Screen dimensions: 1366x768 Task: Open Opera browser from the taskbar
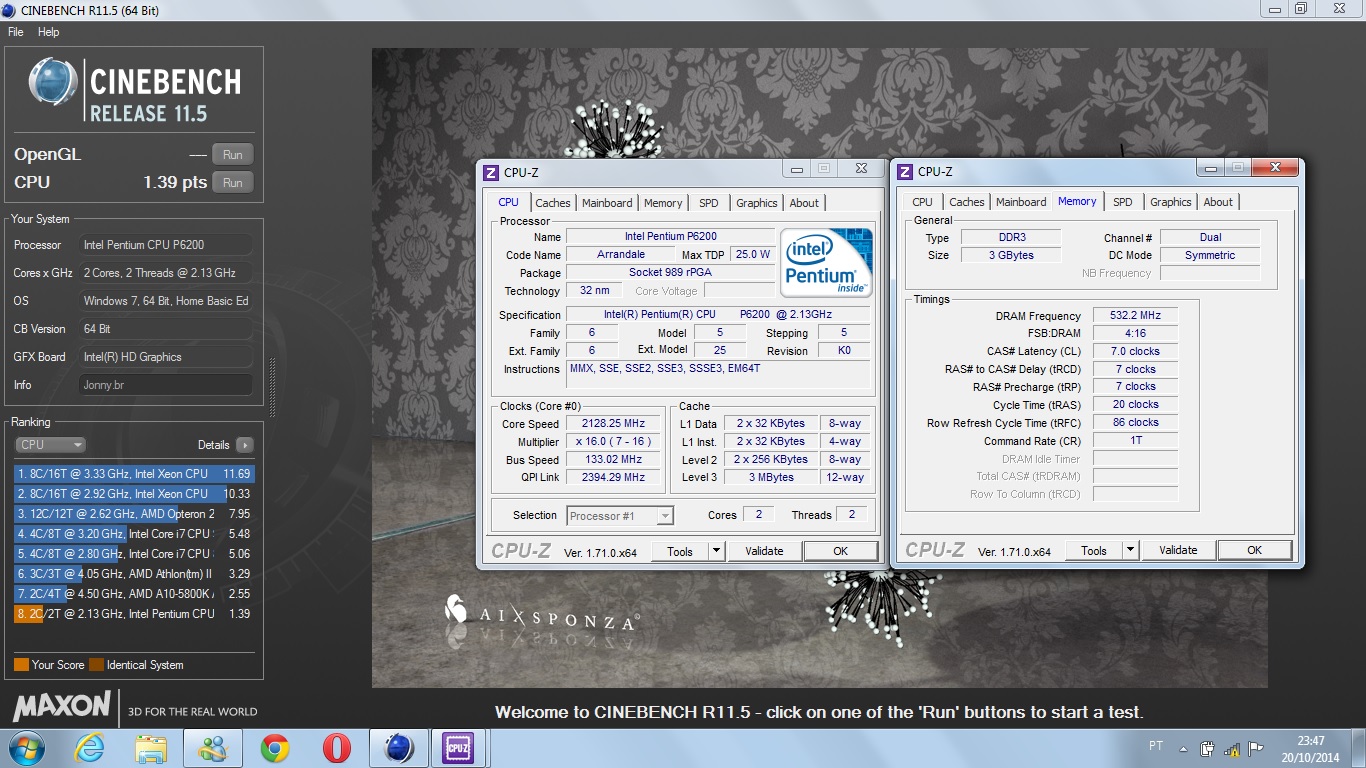coord(336,748)
